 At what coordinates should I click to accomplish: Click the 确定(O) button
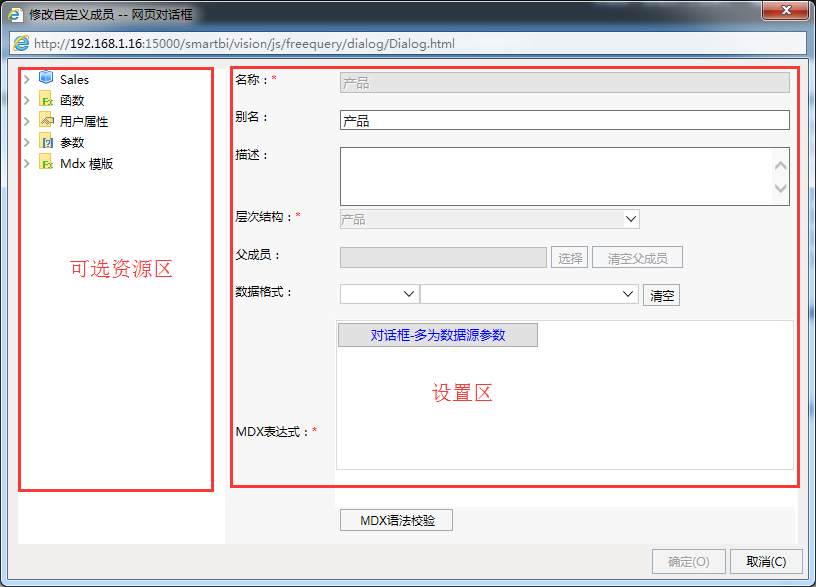point(688,562)
